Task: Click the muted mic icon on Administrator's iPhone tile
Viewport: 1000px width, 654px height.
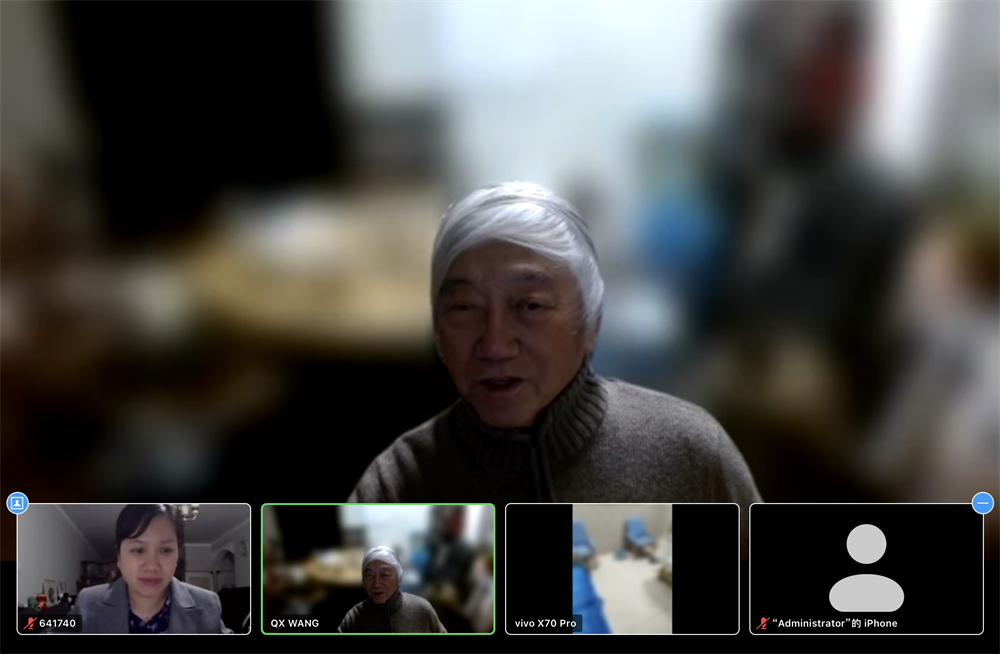Action: click(763, 623)
